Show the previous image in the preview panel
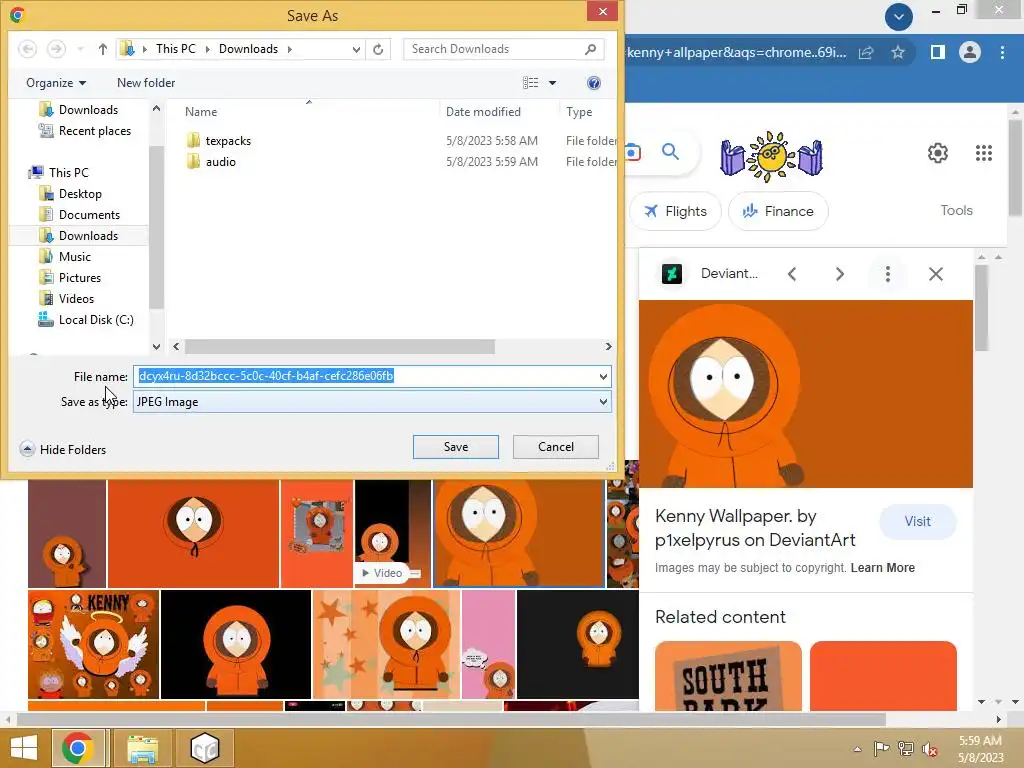 (x=792, y=274)
